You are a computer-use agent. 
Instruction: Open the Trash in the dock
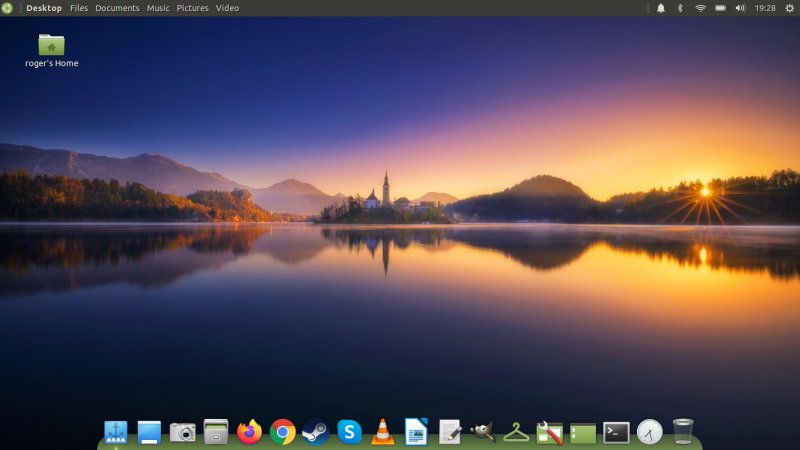(x=683, y=432)
